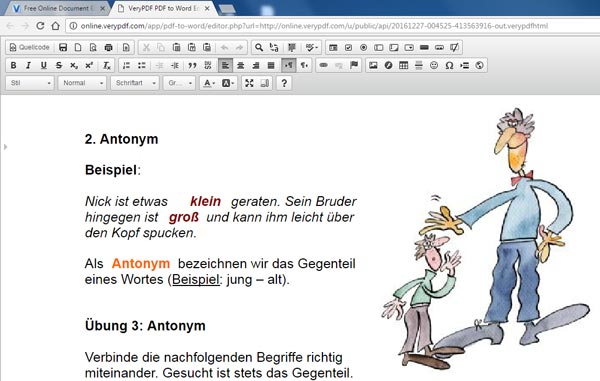Align text right

tap(256, 65)
